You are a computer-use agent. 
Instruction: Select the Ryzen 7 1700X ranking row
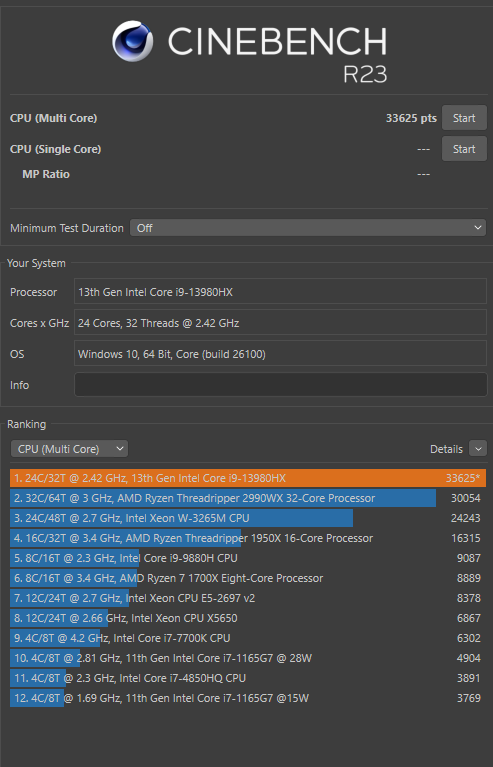[x=248, y=578]
